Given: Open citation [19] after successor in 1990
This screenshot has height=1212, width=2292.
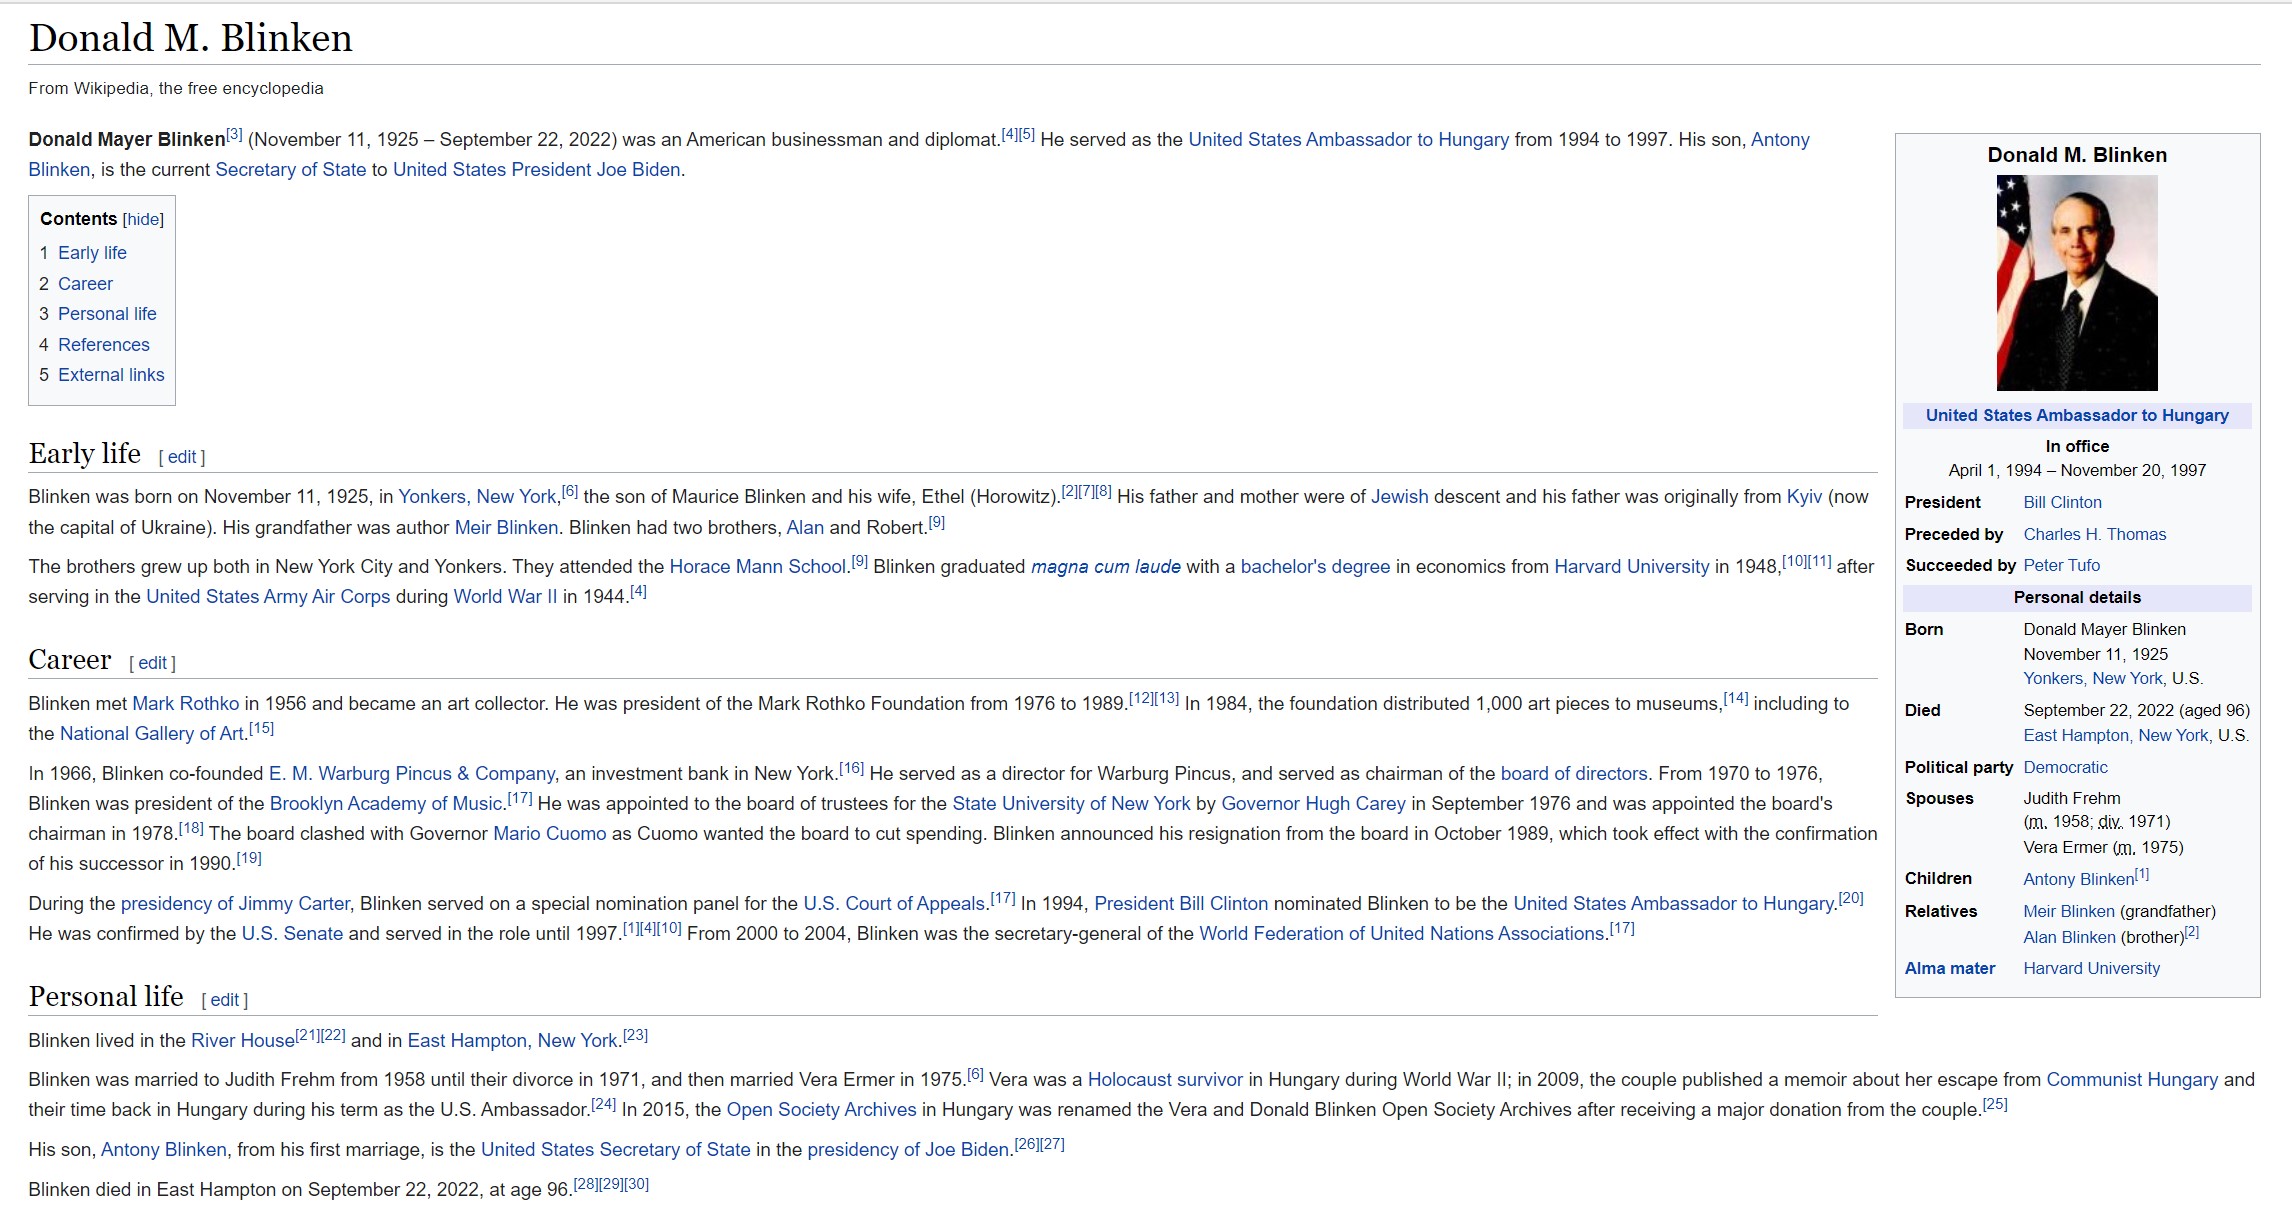Looking at the screenshot, I should (249, 858).
